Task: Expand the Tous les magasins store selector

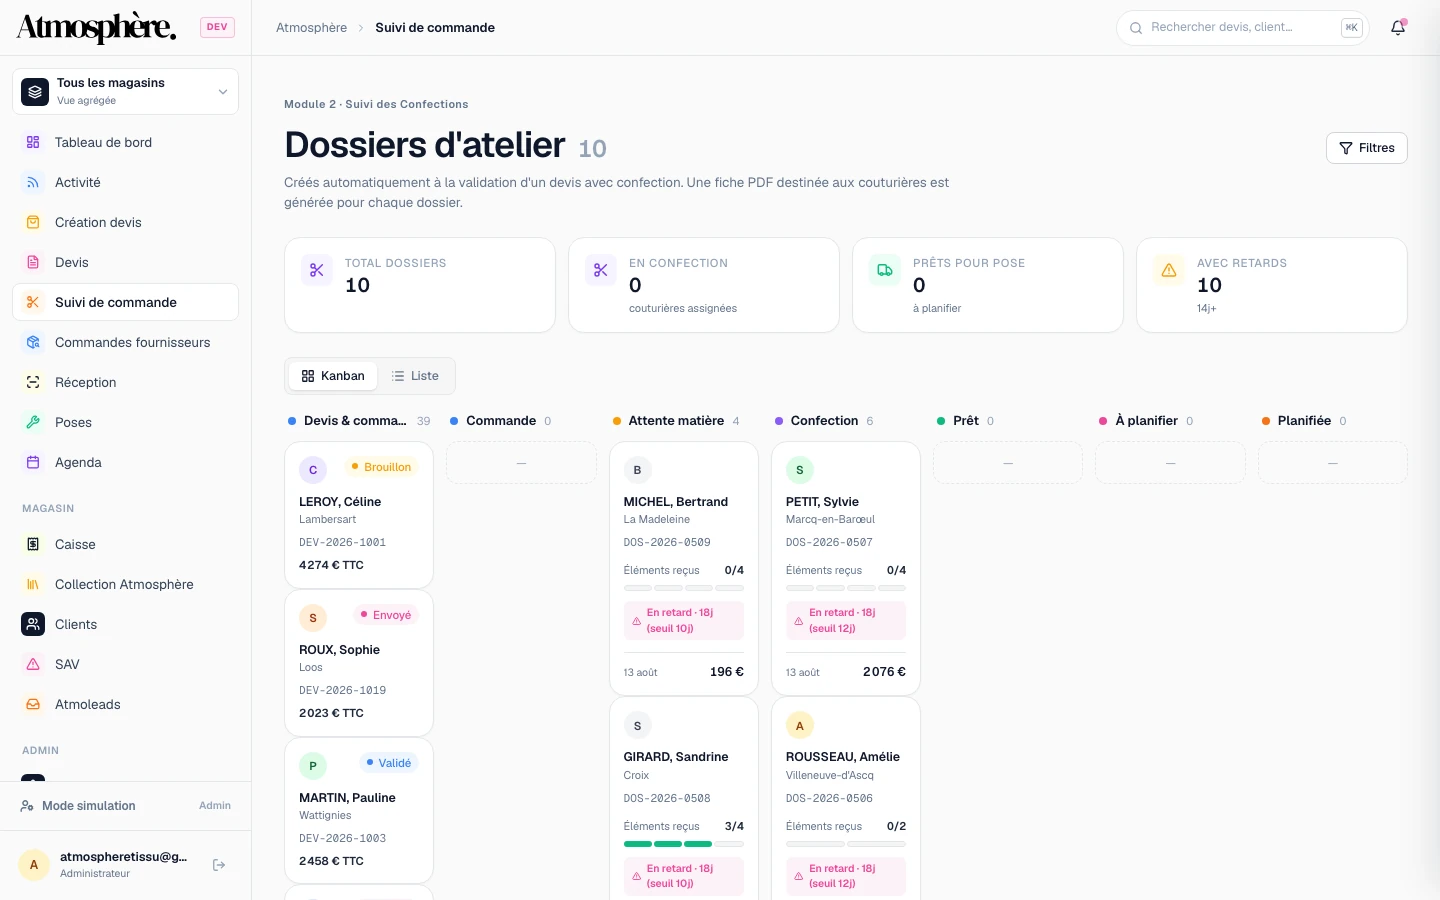Action: pyautogui.click(x=126, y=91)
